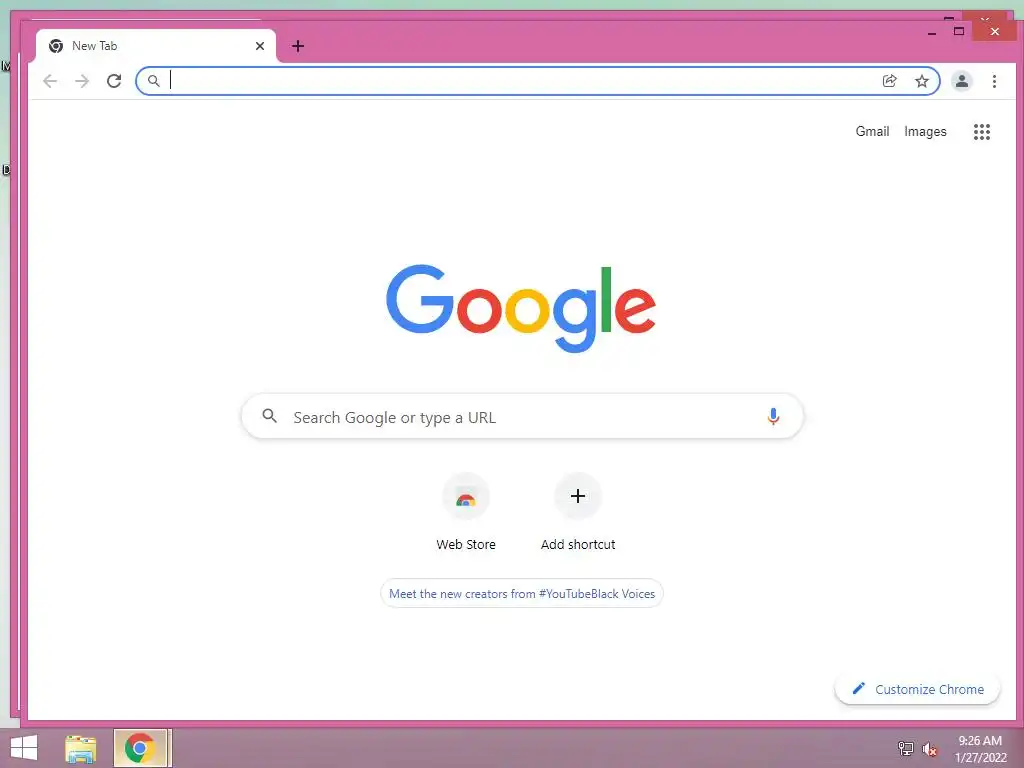Start voice search with the microphone icon
This screenshot has height=768, width=1024.
773,417
